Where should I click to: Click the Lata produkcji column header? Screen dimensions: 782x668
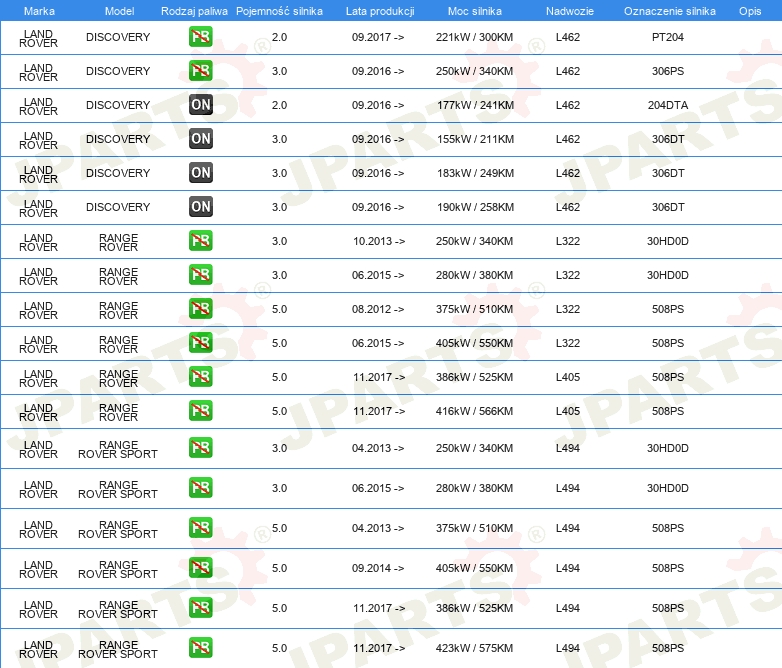380,11
